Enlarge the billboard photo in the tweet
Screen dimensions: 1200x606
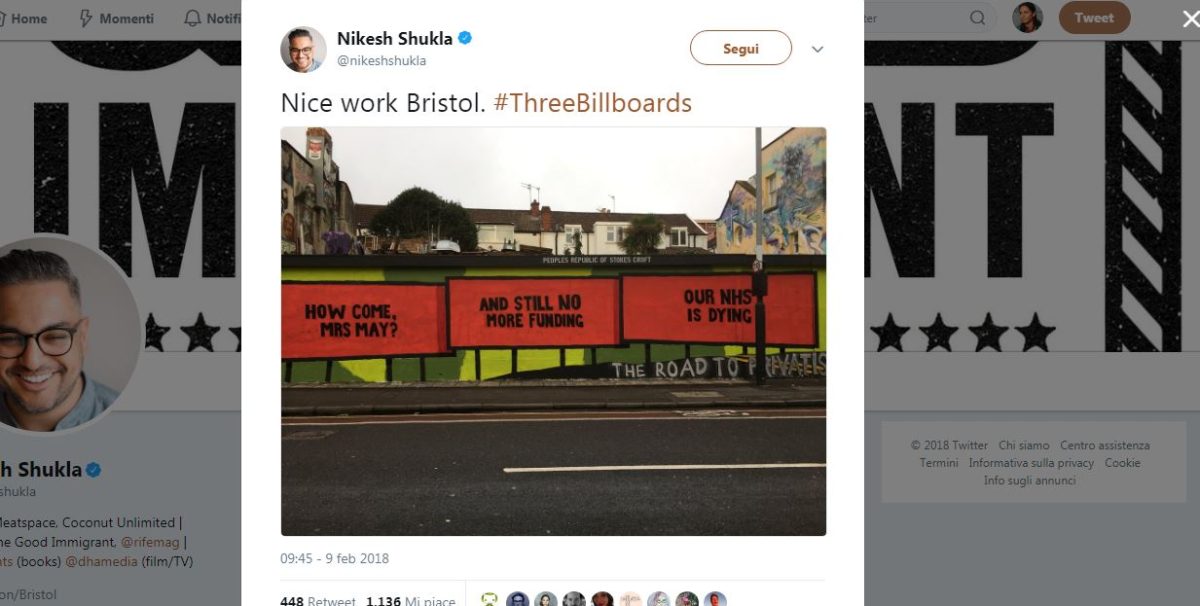553,331
